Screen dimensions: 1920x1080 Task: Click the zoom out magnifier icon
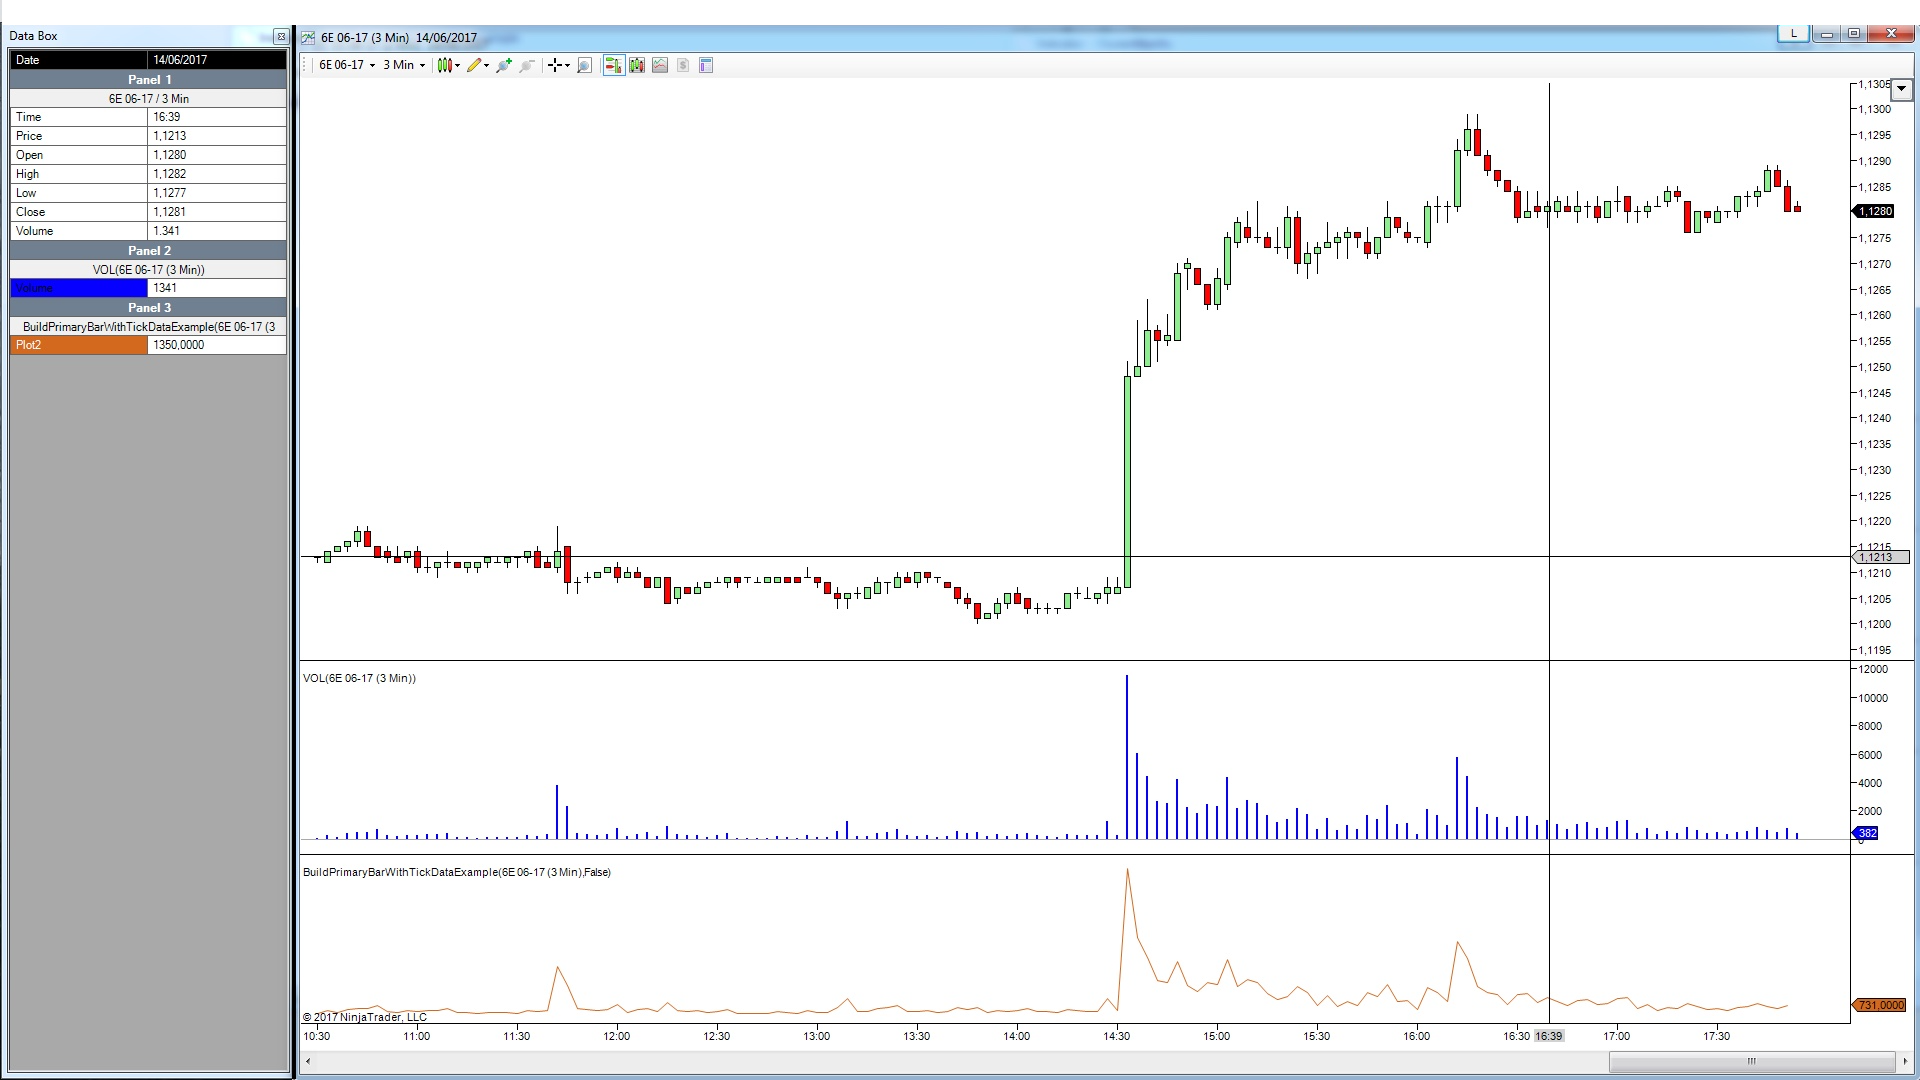[x=527, y=65]
